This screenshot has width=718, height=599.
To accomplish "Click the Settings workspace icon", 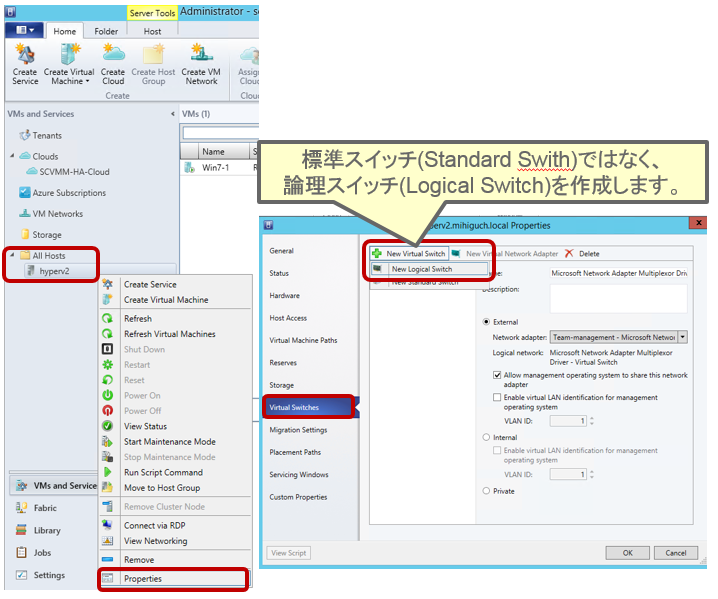I will 21,575.
